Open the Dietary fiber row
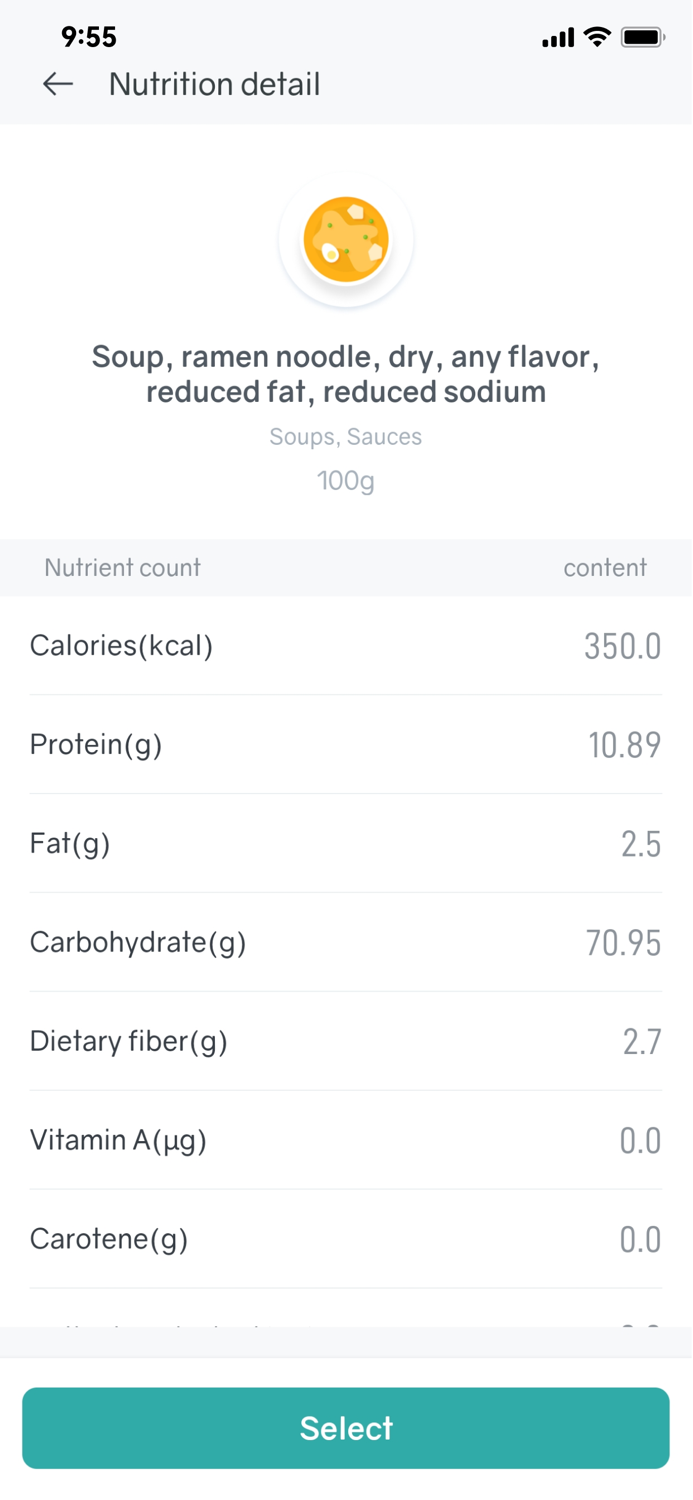Screen dimensions: 693x1500 346,1040
